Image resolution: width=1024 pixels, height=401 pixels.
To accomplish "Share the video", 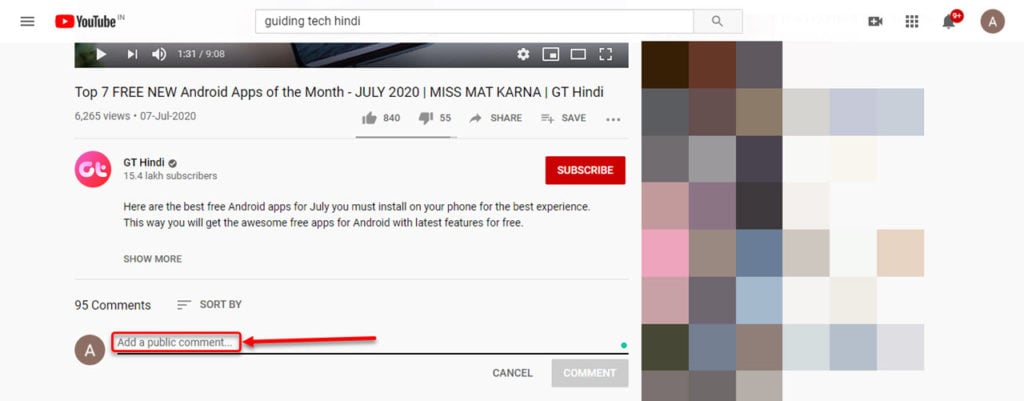I will pyautogui.click(x=496, y=118).
